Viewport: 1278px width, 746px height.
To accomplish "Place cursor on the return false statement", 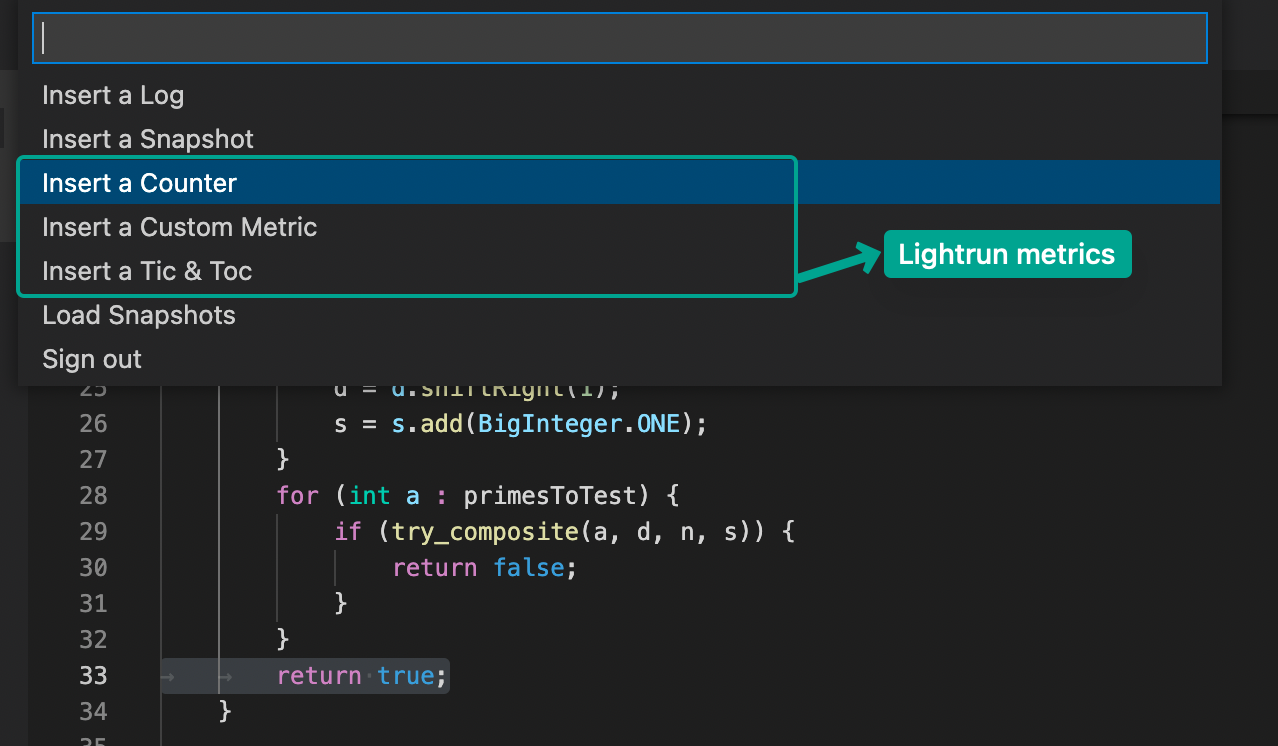I will click(x=485, y=568).
